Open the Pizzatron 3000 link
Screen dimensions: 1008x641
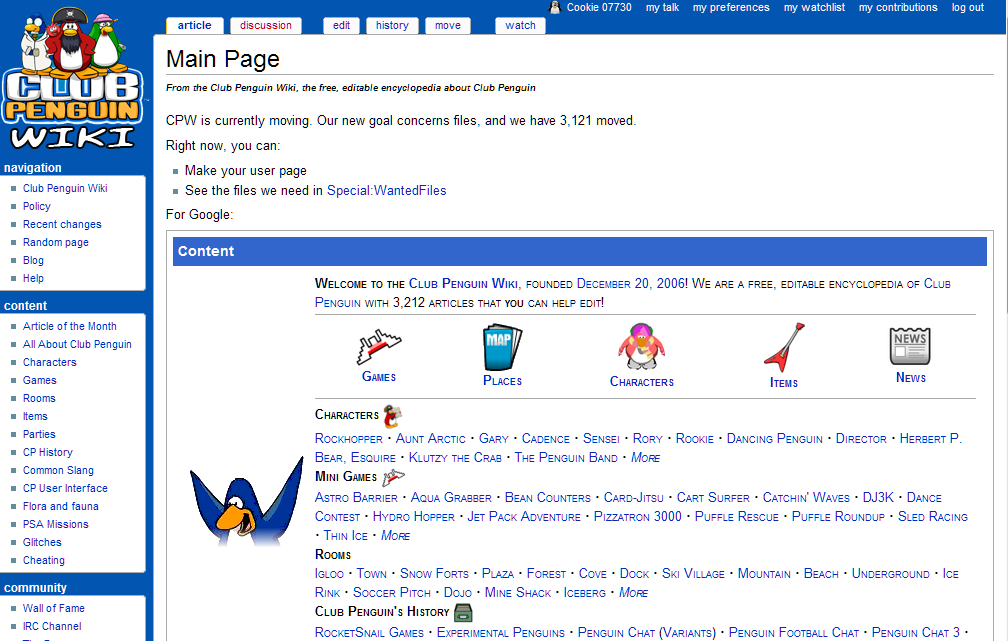[638, 517]
